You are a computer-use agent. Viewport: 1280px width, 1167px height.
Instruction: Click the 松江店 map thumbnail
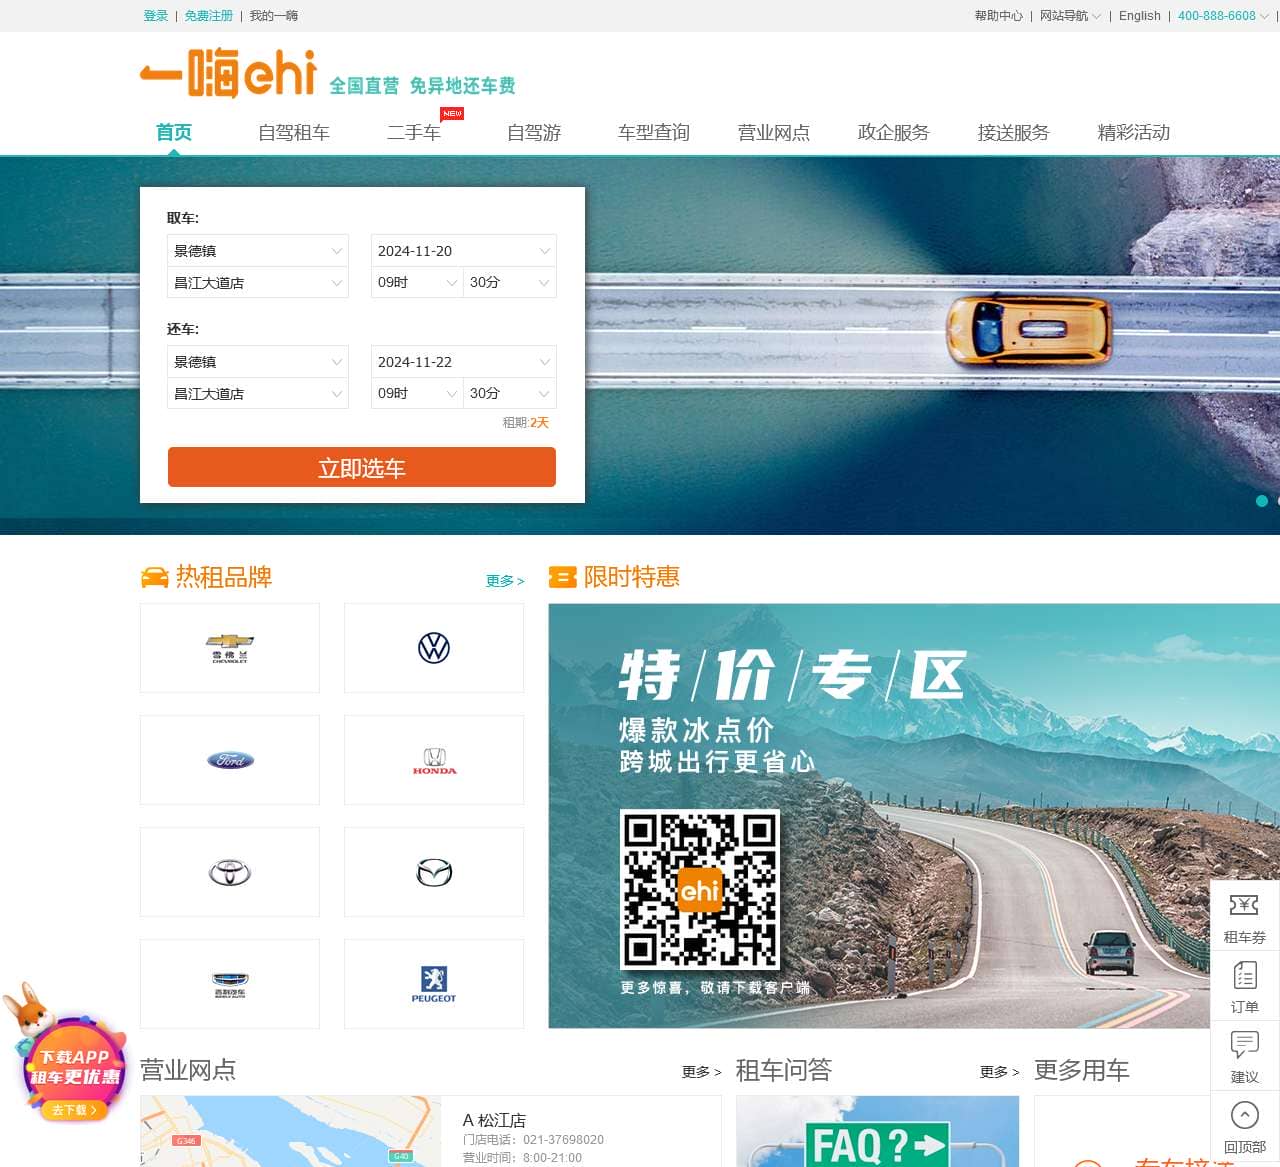click(291, 1131)
